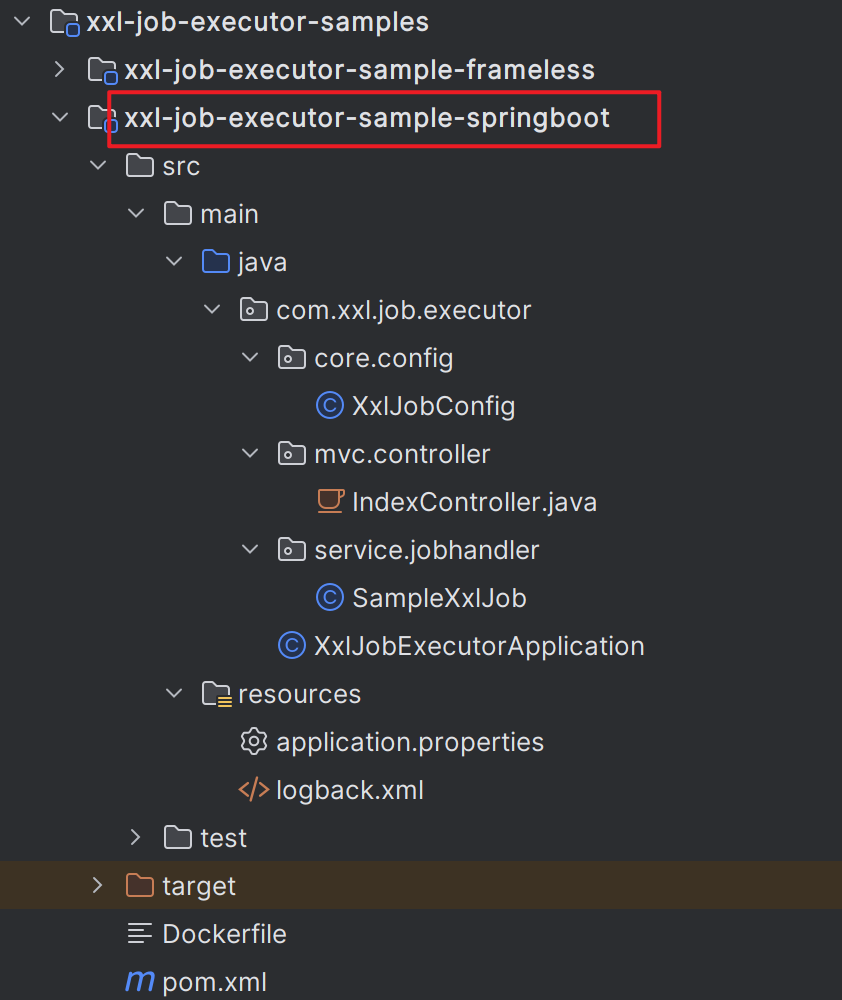Select the java source folder
This screenshot has width=842, height=1000.
[x=262, y=262]
